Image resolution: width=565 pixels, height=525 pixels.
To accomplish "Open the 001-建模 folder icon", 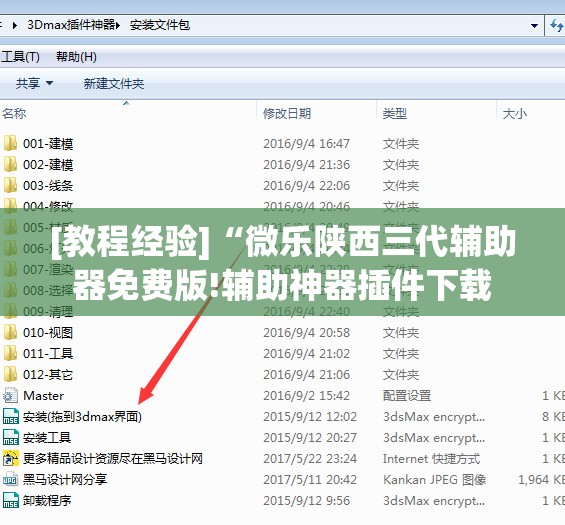I will pos(10,143).
